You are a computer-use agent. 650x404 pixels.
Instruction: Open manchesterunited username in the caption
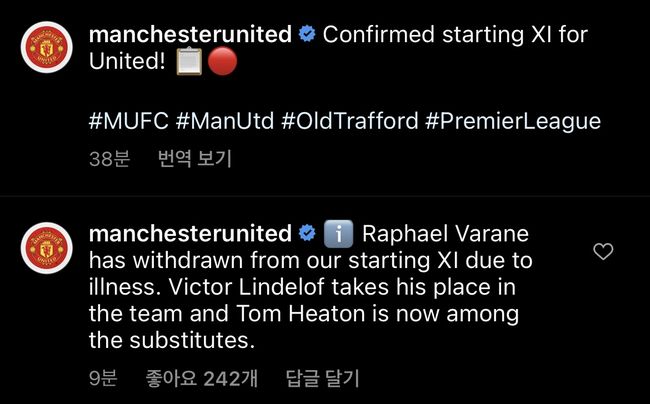(x=190, y=35)
